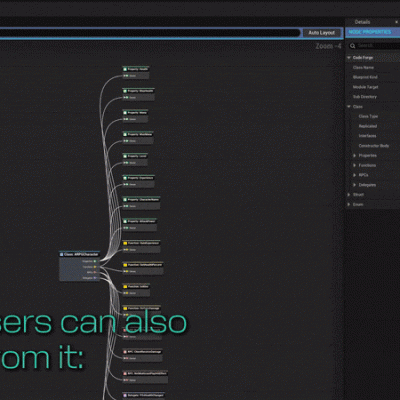The width and height of the screenshot is (400, 400).
Task: Expand the Struct section
Action: point(349,195)
